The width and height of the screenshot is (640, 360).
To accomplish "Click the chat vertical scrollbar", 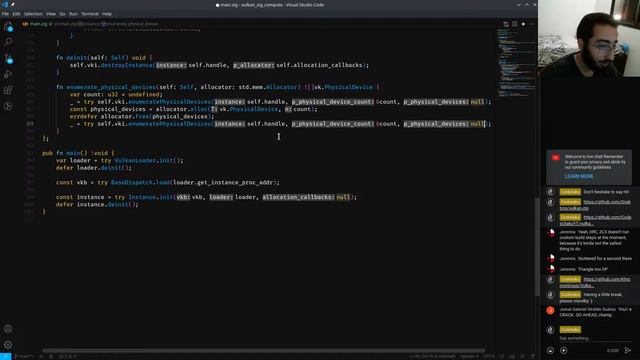I will pos(537,247).
